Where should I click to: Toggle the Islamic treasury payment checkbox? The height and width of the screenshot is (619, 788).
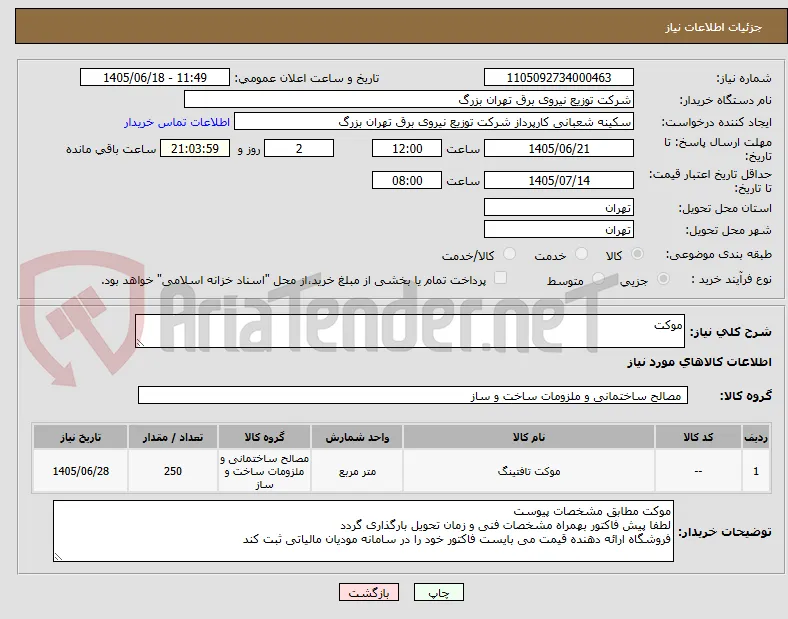point(501,278)
